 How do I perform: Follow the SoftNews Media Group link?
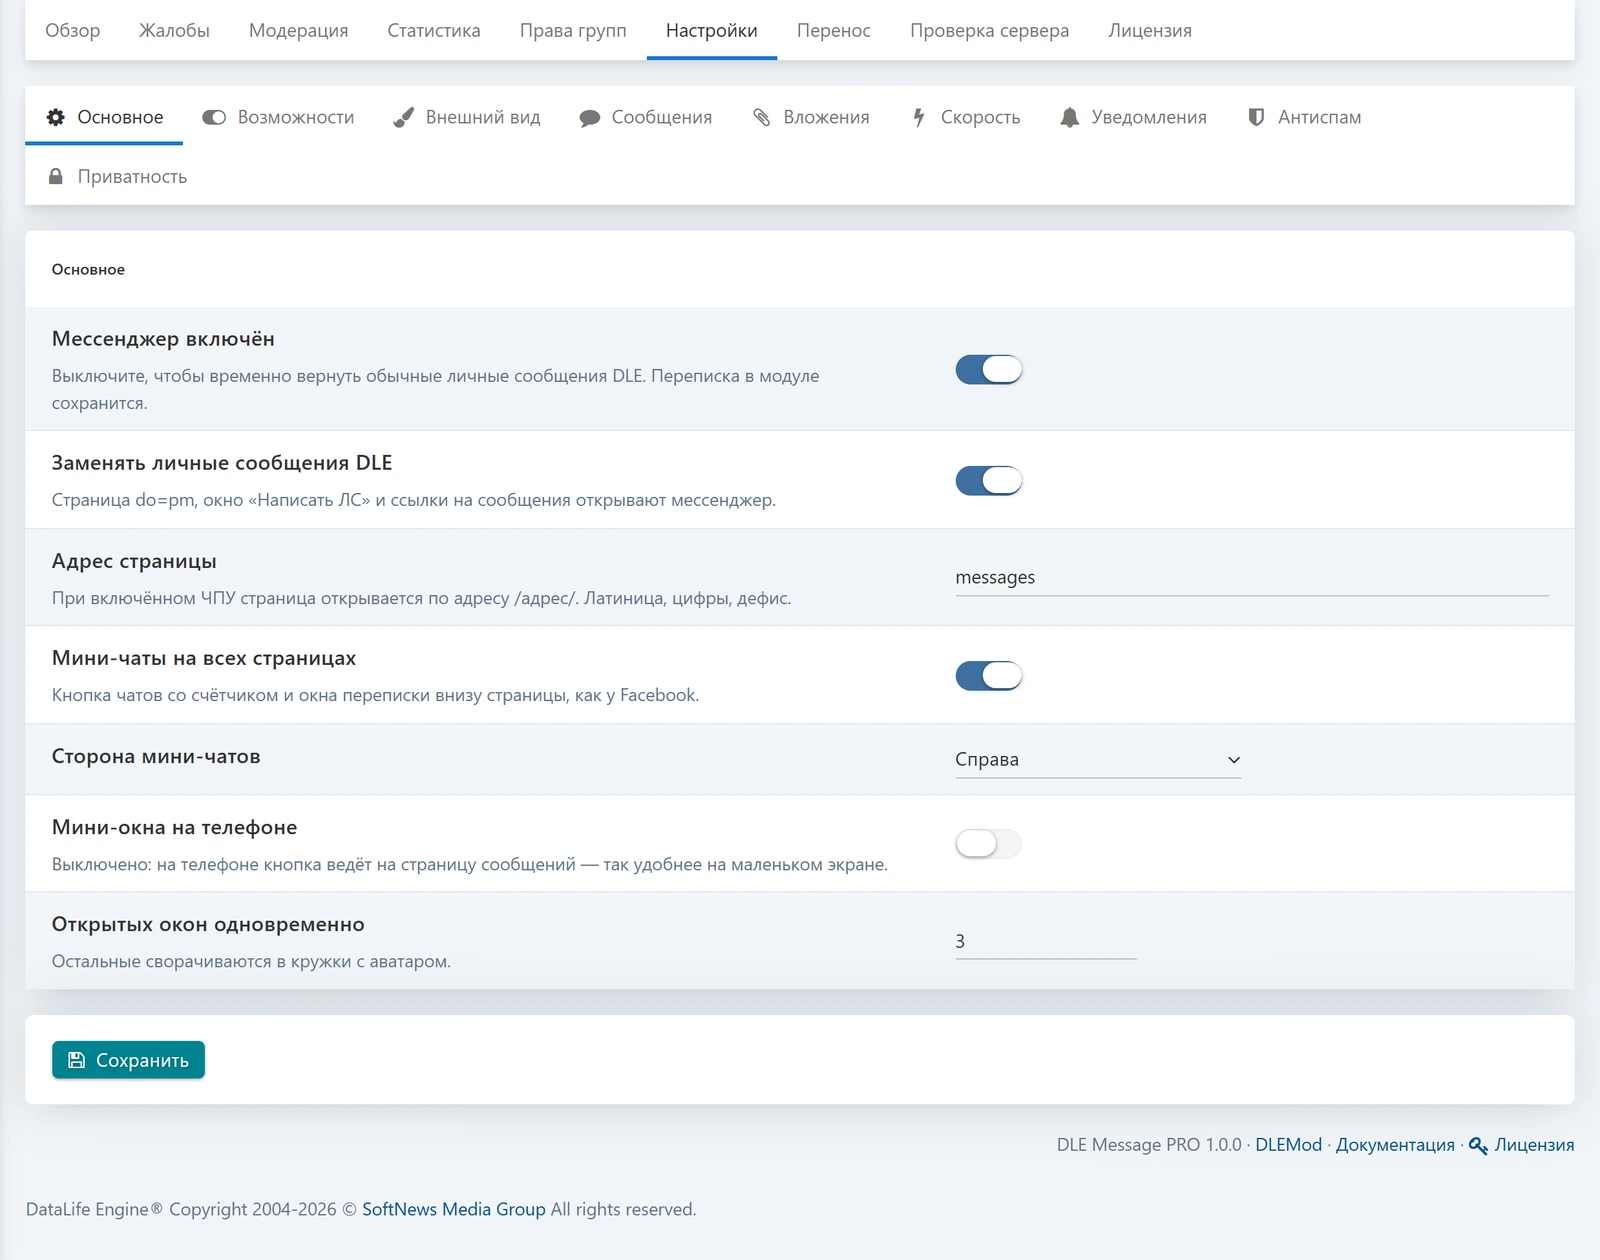tap(454, 1209)
